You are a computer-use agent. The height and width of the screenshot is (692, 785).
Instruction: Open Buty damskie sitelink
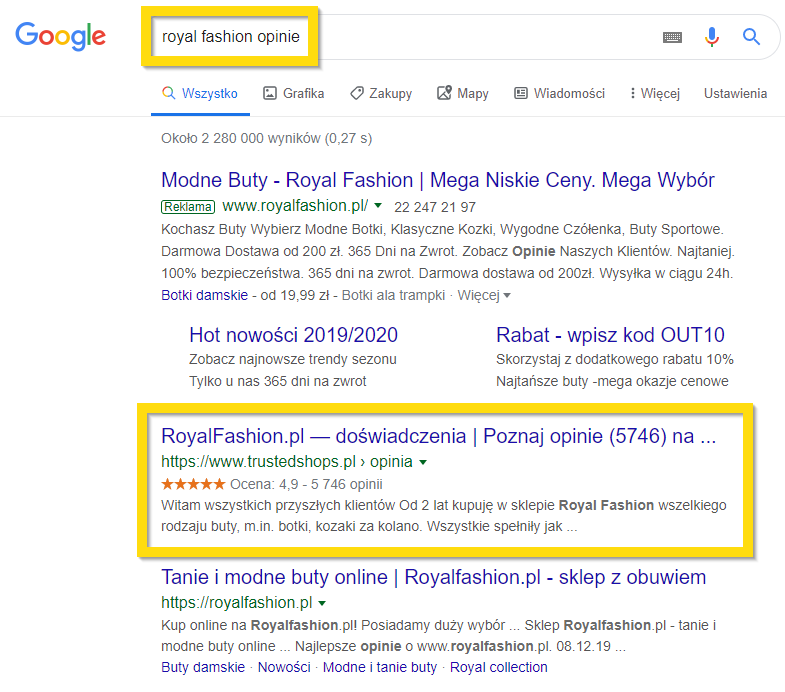203,667
